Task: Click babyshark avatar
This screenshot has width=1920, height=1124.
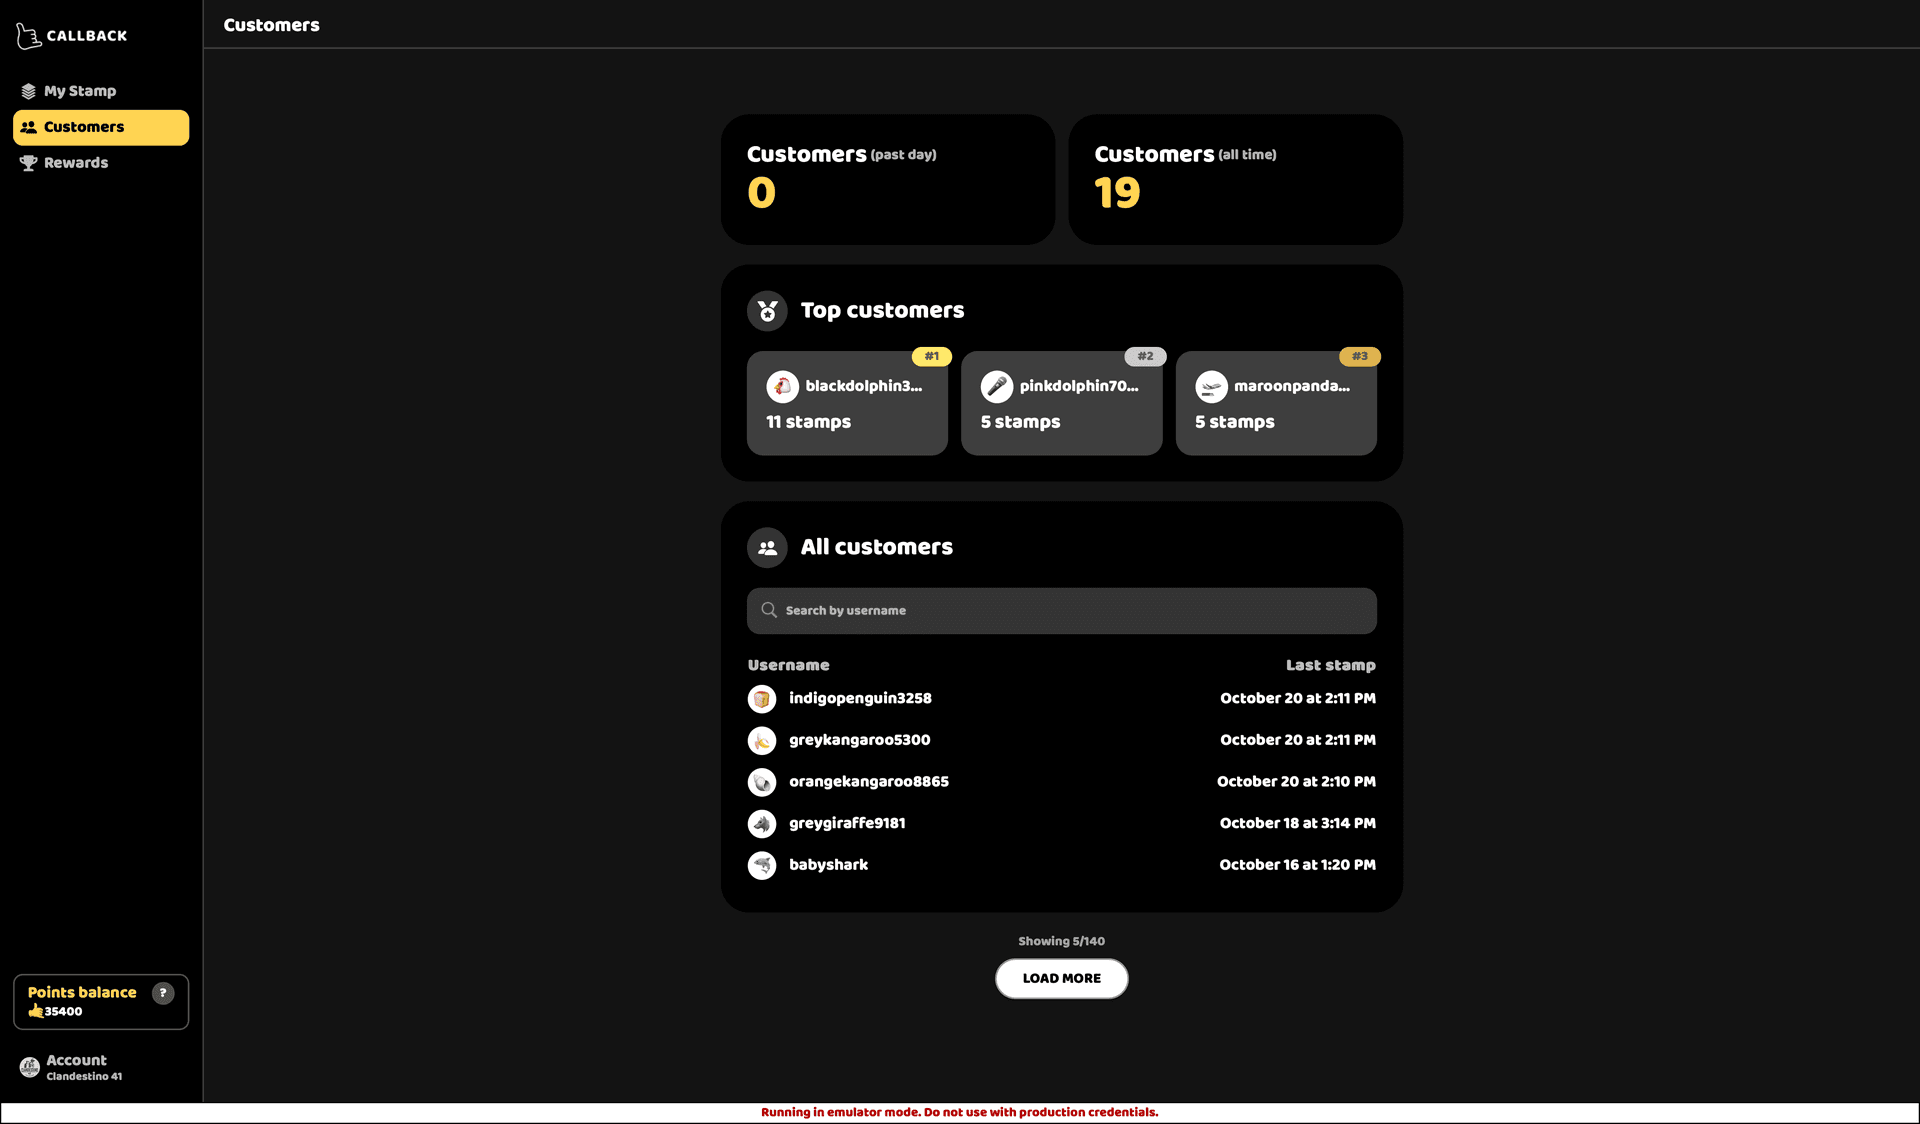Action: pos(762,865)
